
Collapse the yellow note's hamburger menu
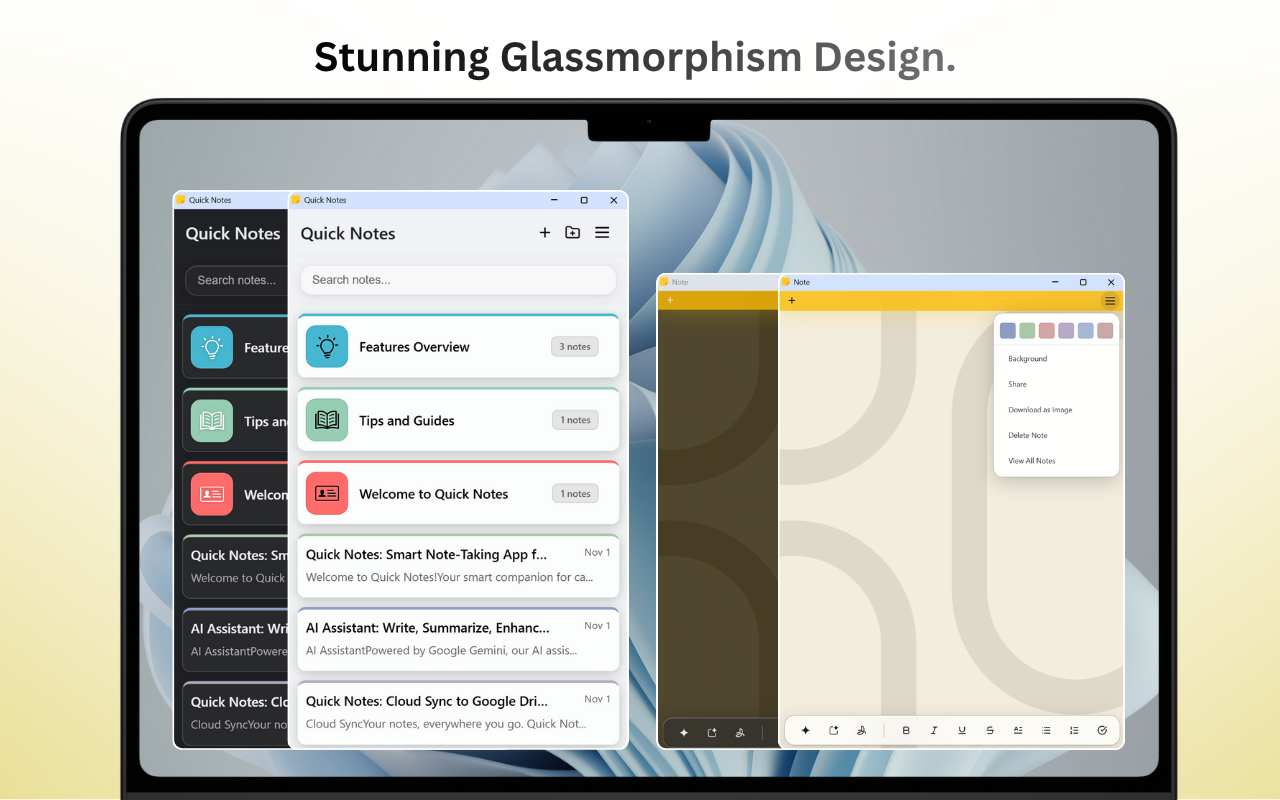click(1109, 301)
